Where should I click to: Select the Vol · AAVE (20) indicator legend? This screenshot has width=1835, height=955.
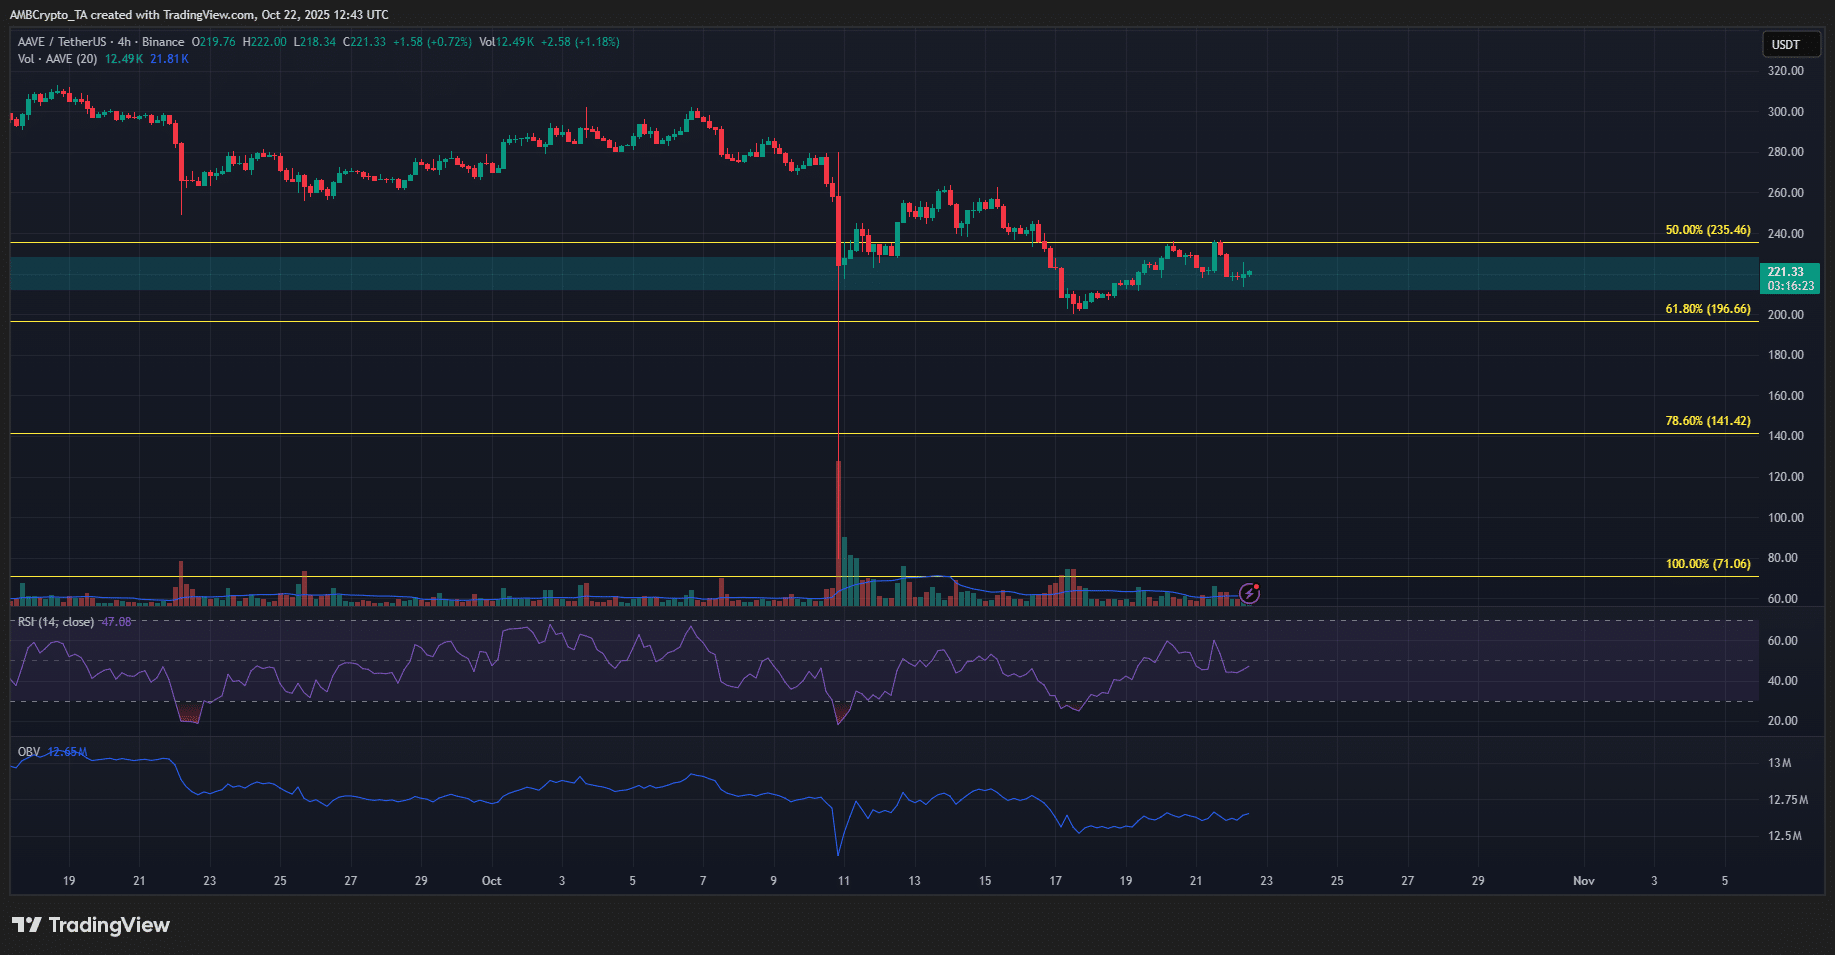pos(57,59)
